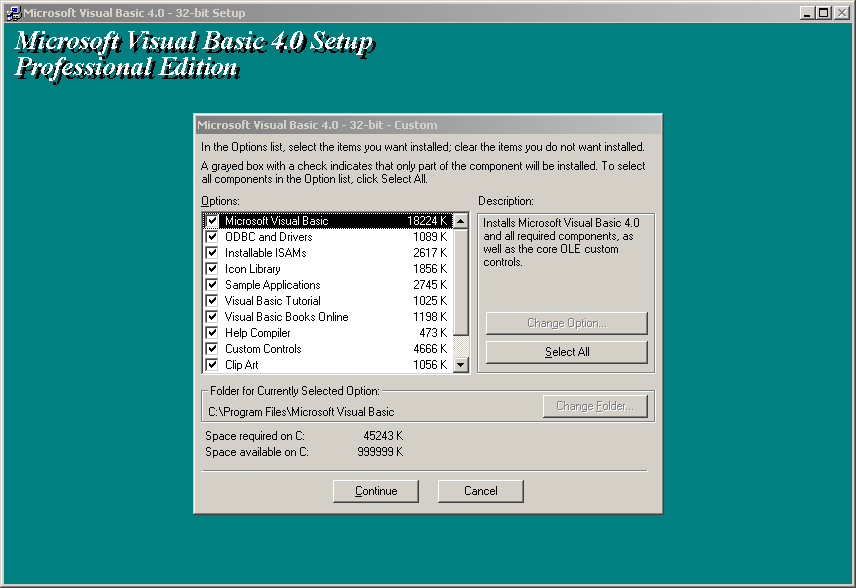The width and height of the screenshot is (856, 588).
Task: Select the Microsoft Visual Basic list row
Action: [x=328, y=221]
